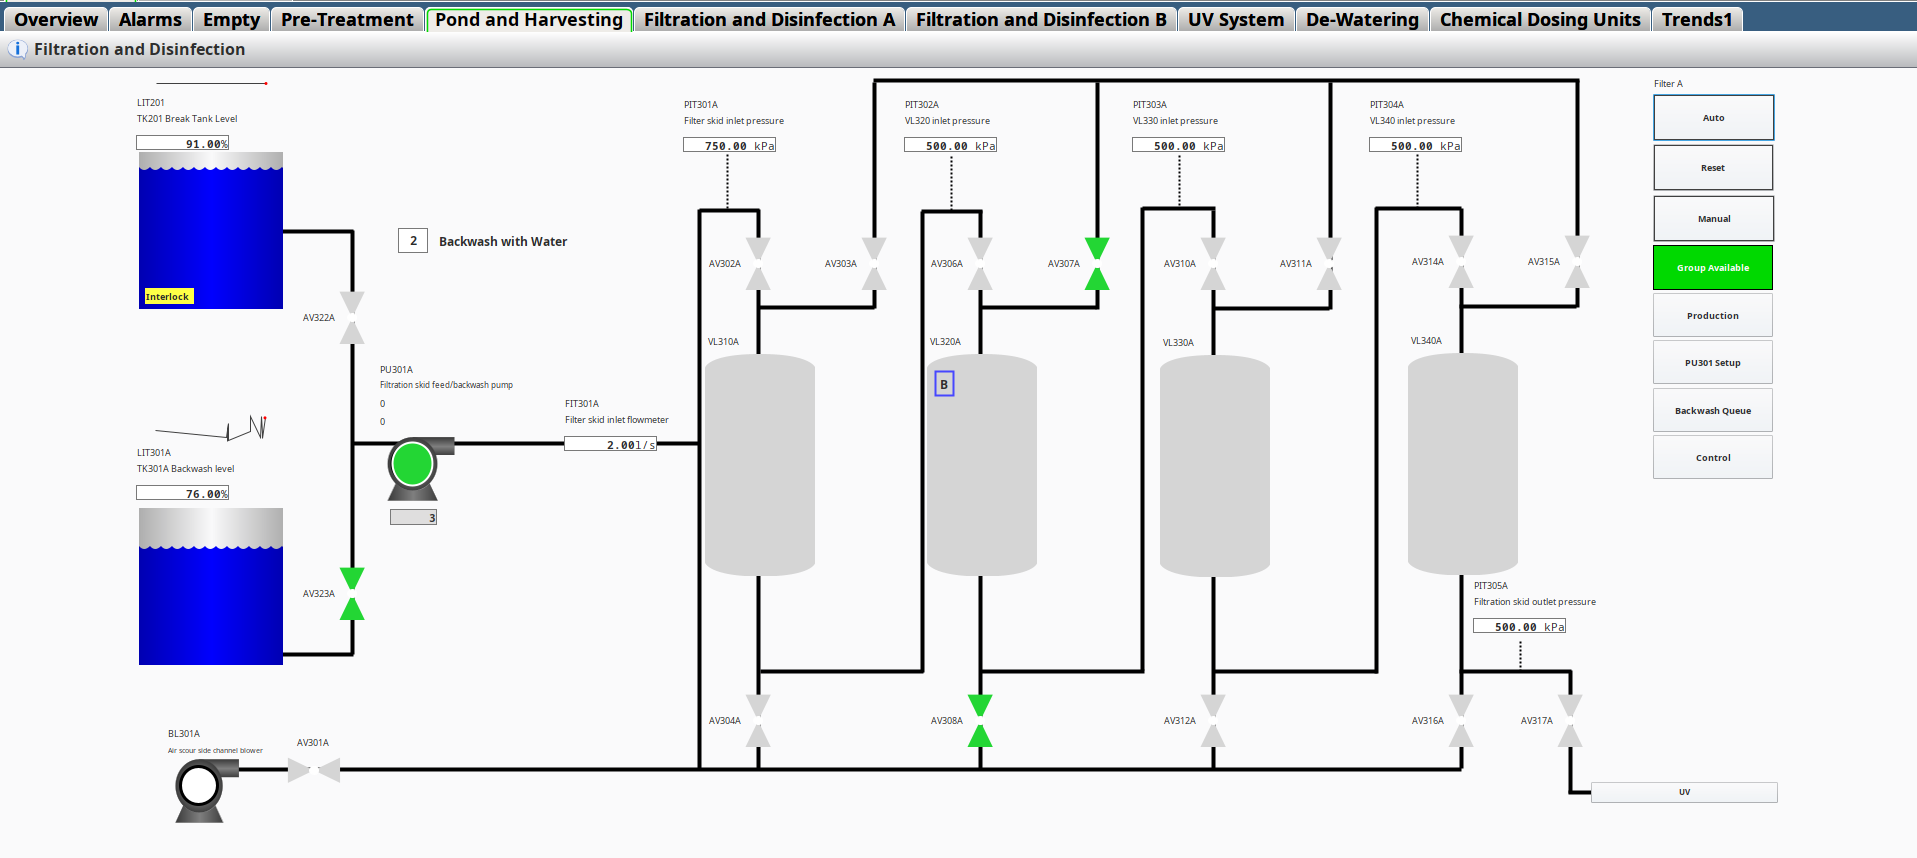This screenshot has height=858, width=1917.
Task: Click the AV306A valve symbol
Action: 980,263
